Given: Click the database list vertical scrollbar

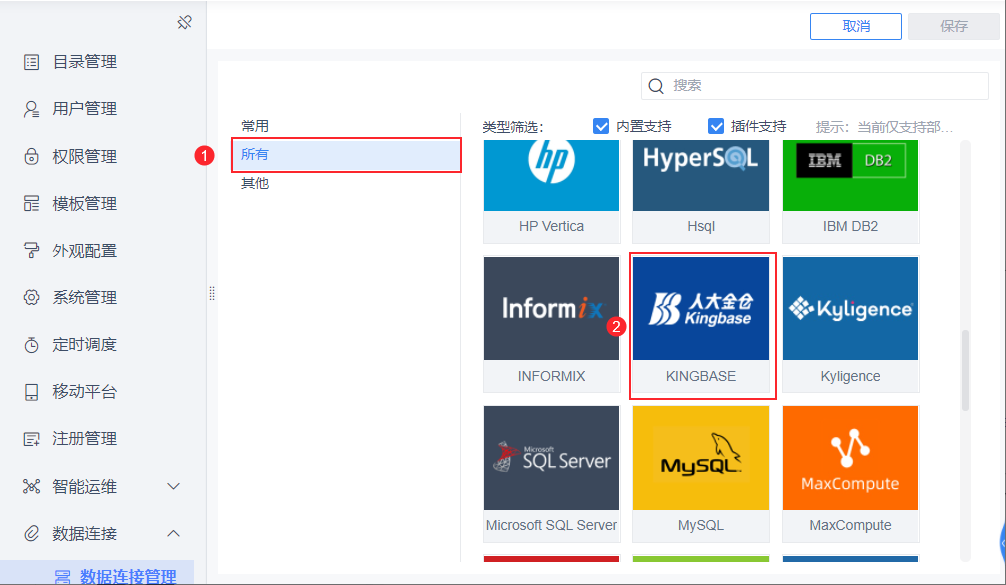Looking at the screenshot, I should 965,370.
